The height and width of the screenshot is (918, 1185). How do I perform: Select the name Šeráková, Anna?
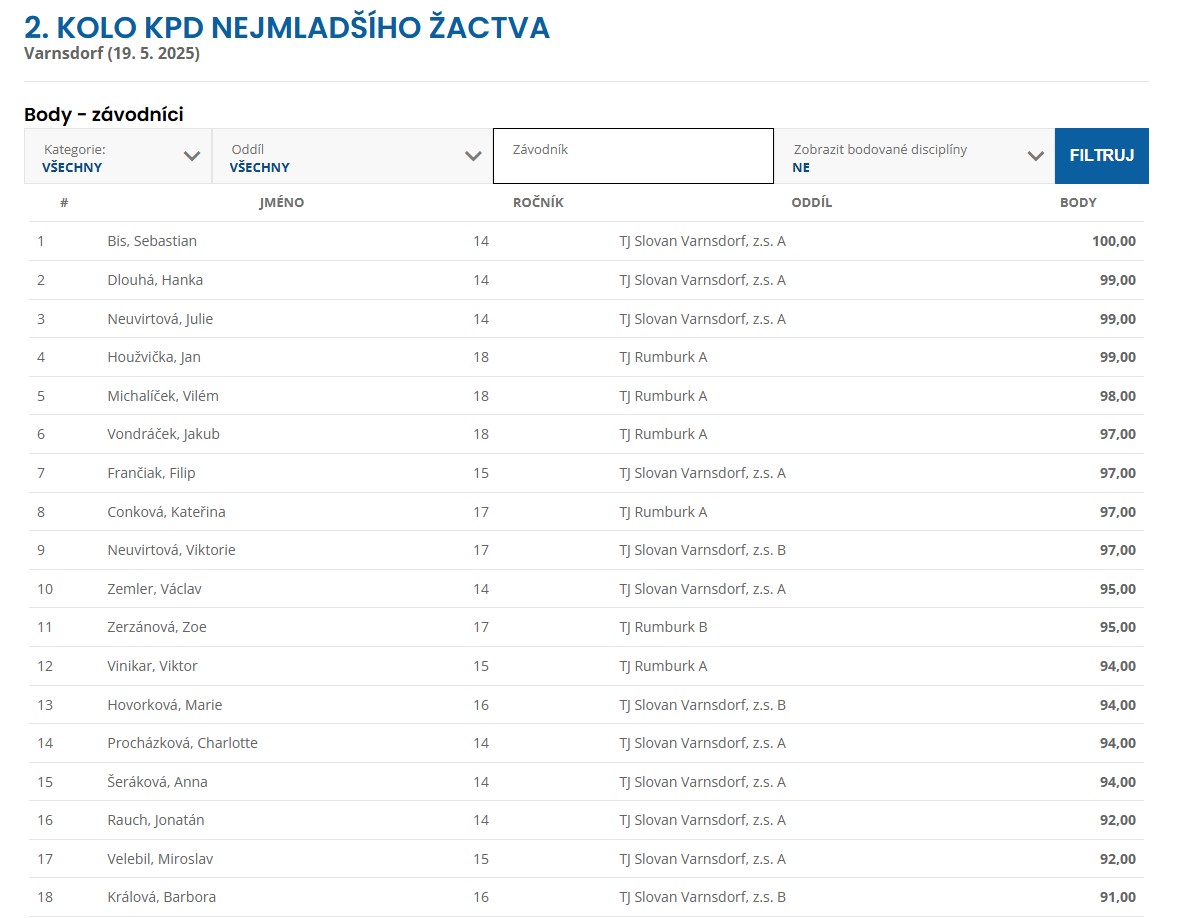(157, 782)
